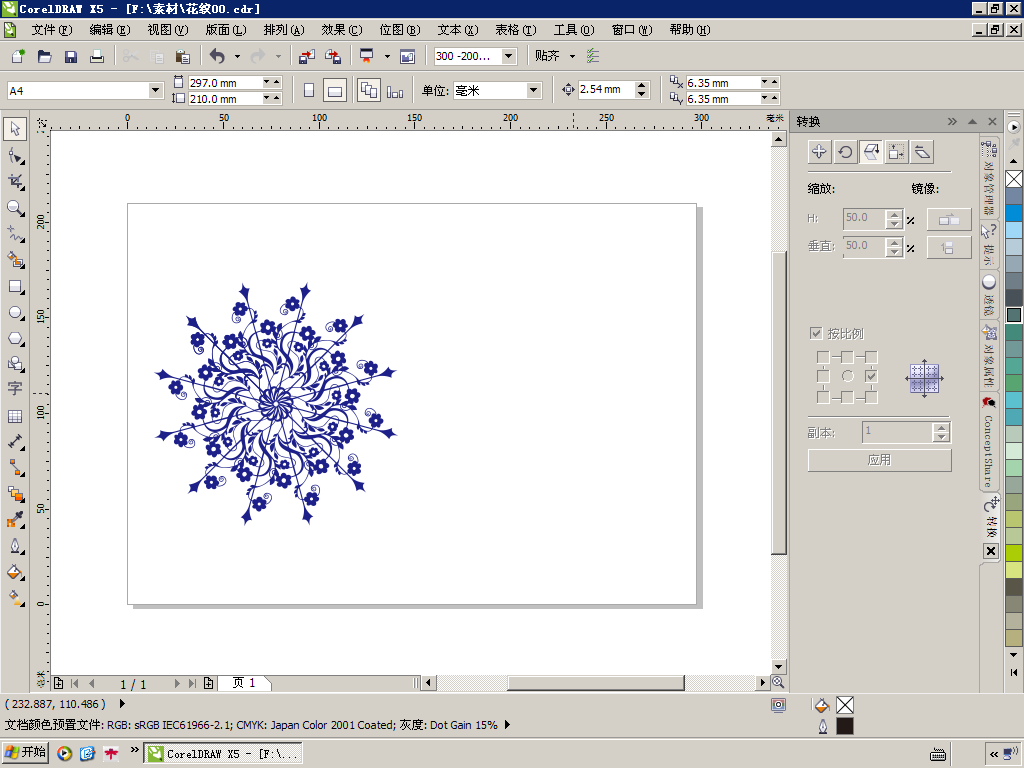The height and width of the screenshot is (768, 1024).
Task: Select the Shape tool
Action: click(15, 156)
